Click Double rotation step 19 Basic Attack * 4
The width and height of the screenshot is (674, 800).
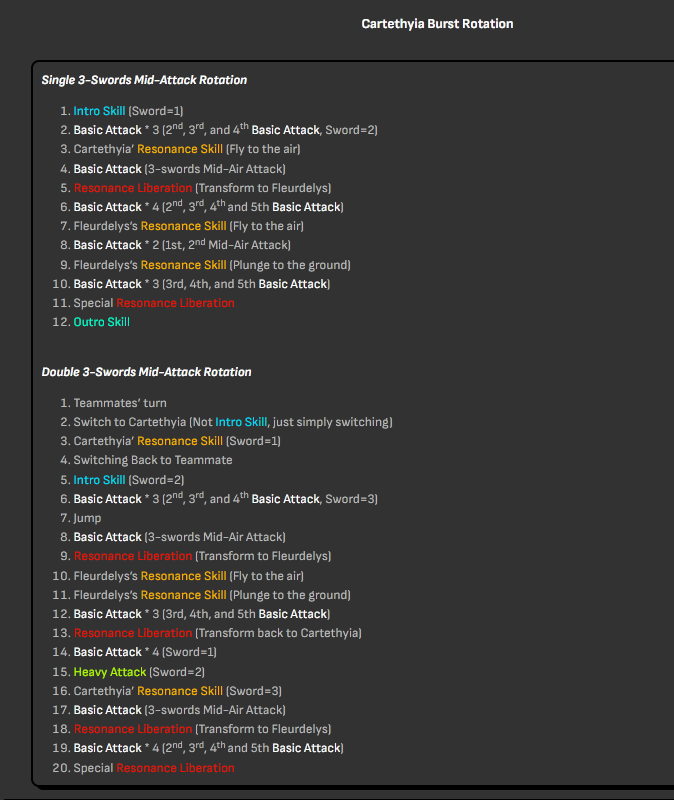[208, 748]
